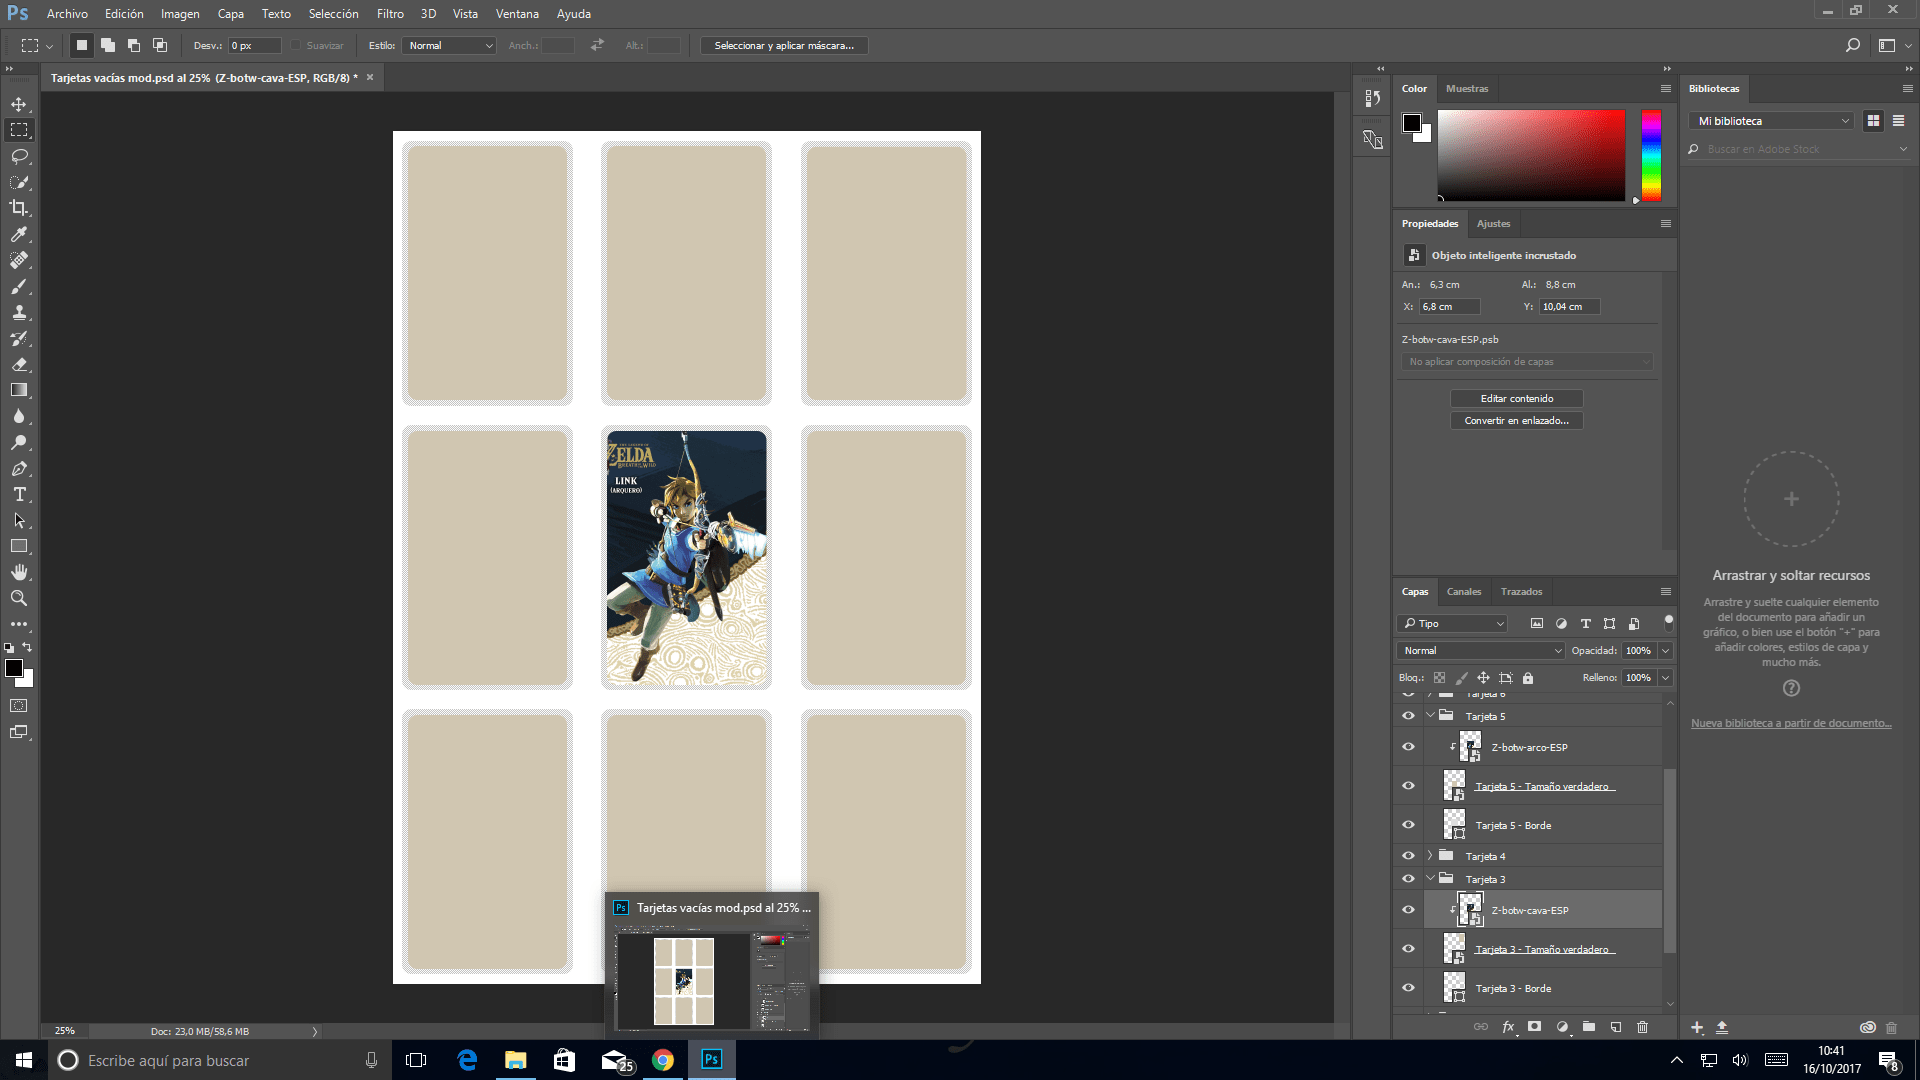
Task: Click the rainbow hue slider strip
Action: click(1651, 155)
